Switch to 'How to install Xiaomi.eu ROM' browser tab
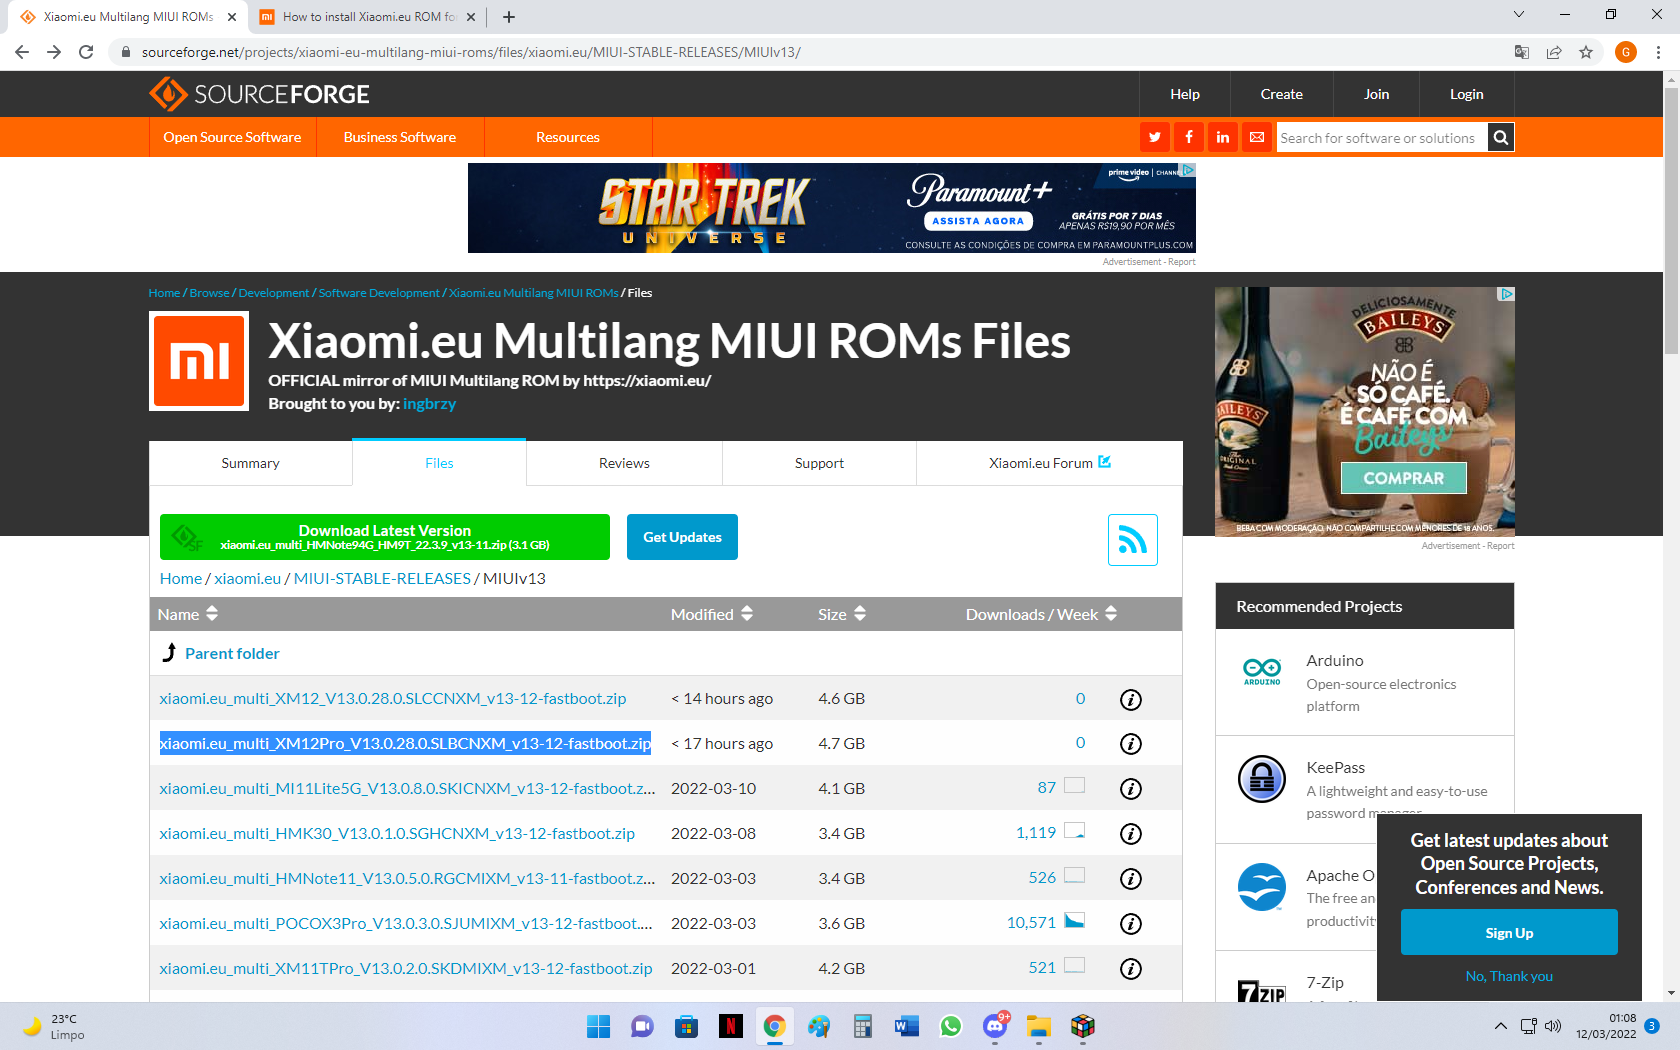This screenshot has height=1050, width=1680. click(x=367, y=17)
